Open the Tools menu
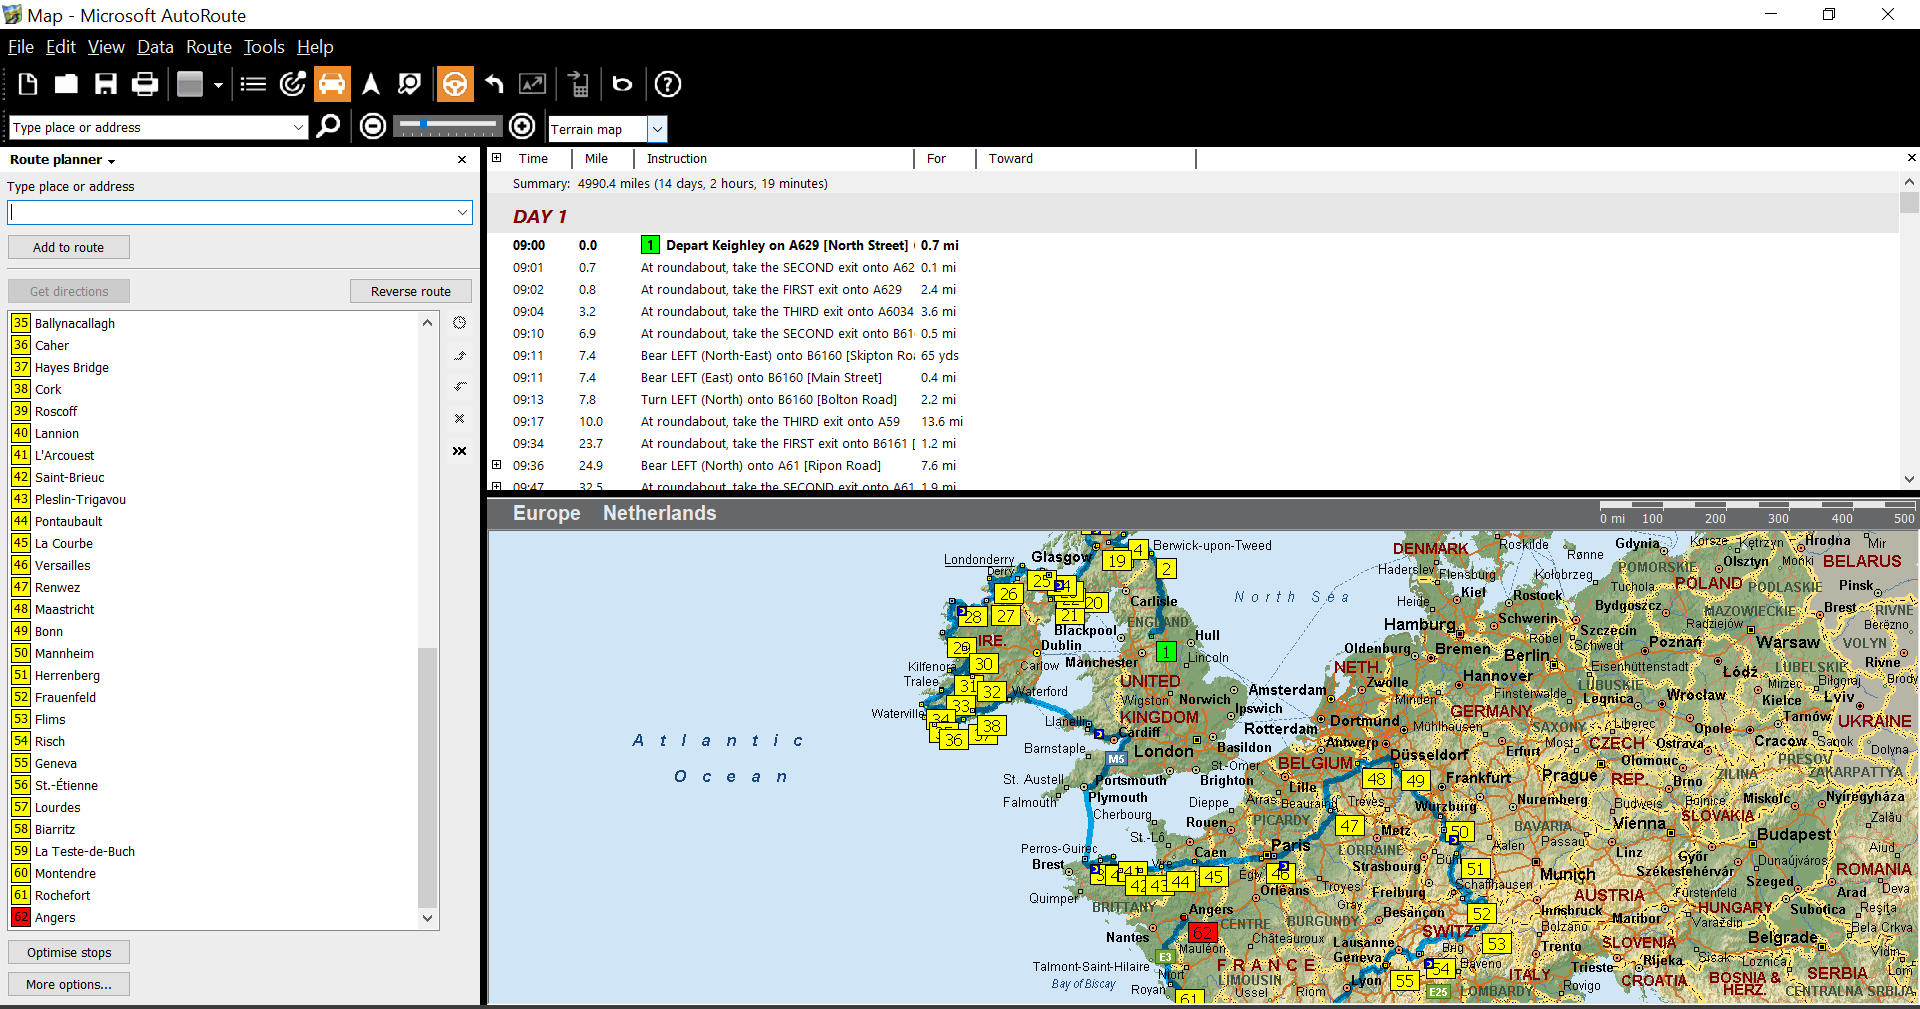The image size is (1920, 1009). pos(264,47)
